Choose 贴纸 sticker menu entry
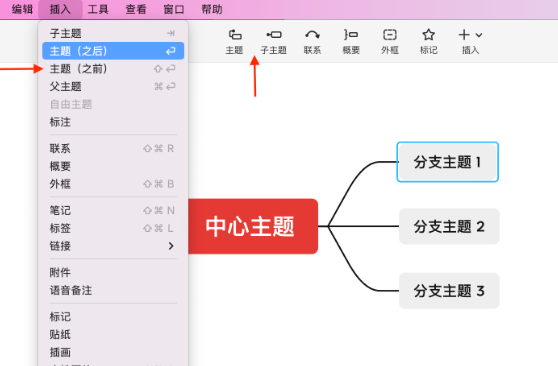558x366 pixels. pos(113,334)
